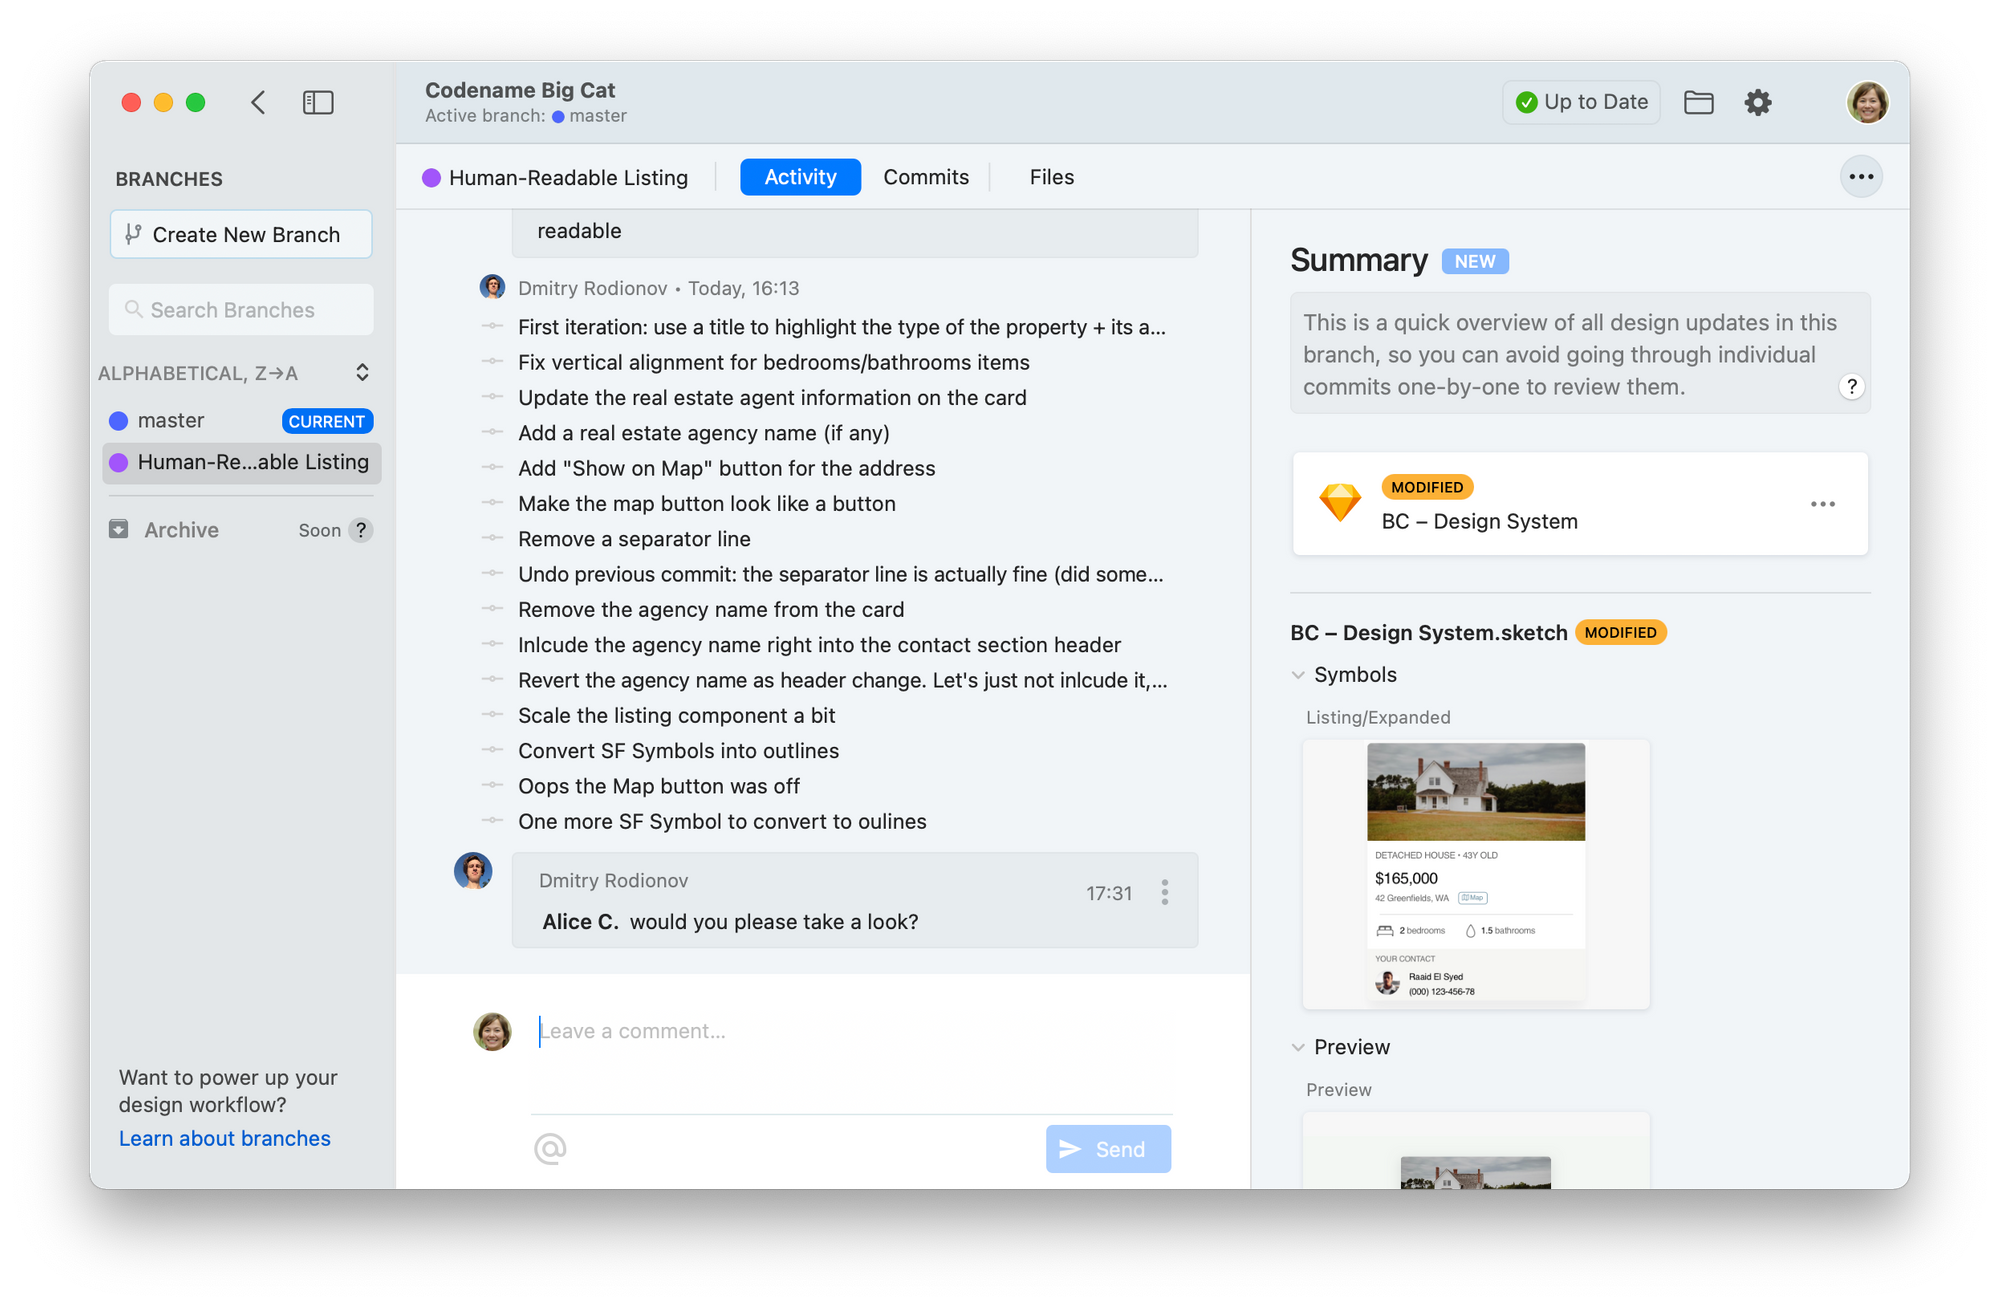Click the purple branch dot in tab bar

[x=431, y=178]
